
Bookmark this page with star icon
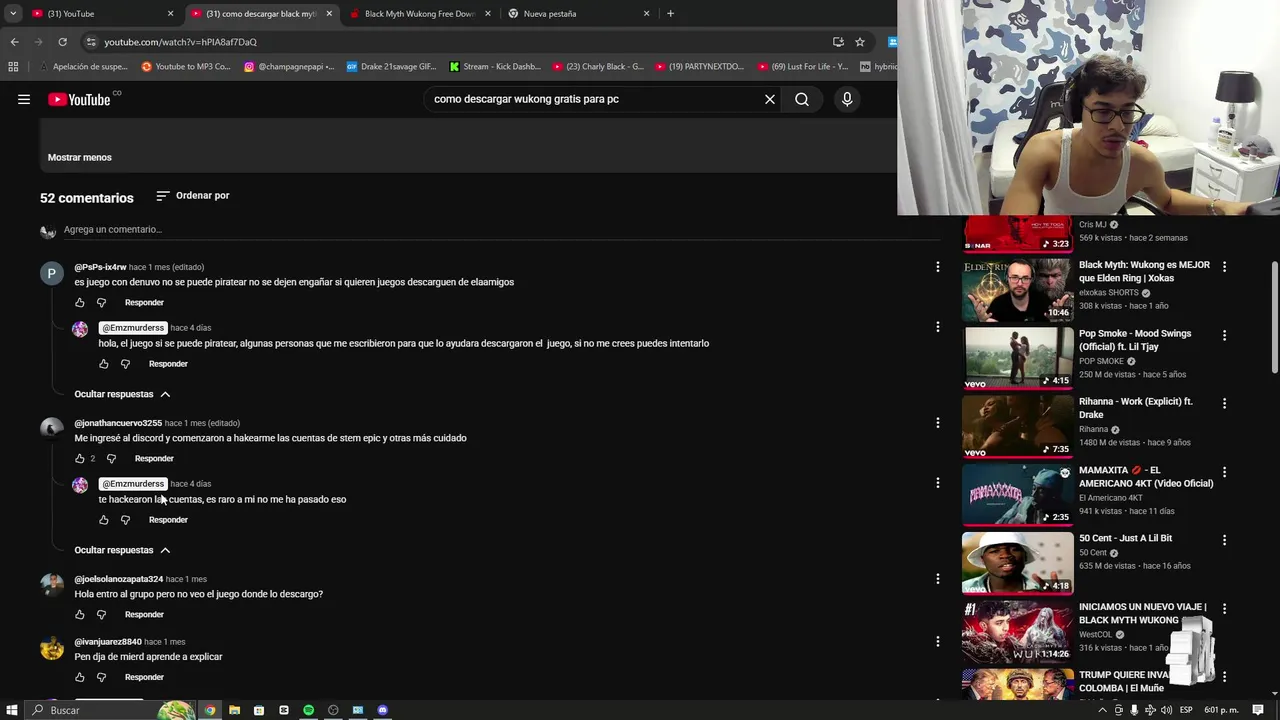(860, 42)
